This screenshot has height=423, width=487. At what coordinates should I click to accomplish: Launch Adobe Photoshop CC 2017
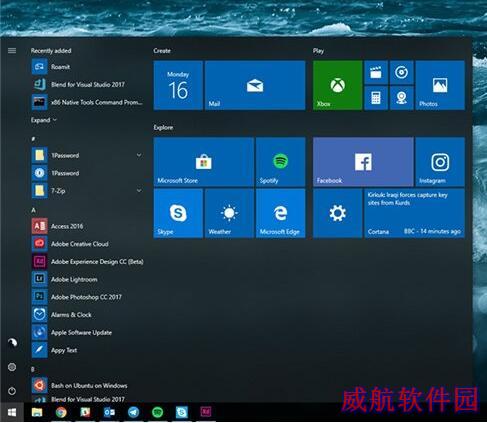87,297
